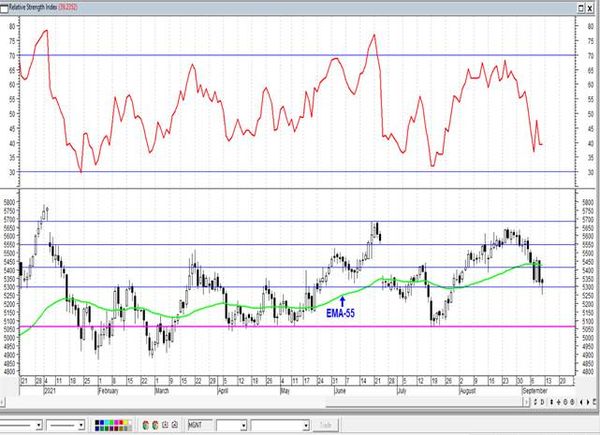Expand the wide dropdown near the grayed button
This screenshot has height=435, width=600.
(307, 425)
